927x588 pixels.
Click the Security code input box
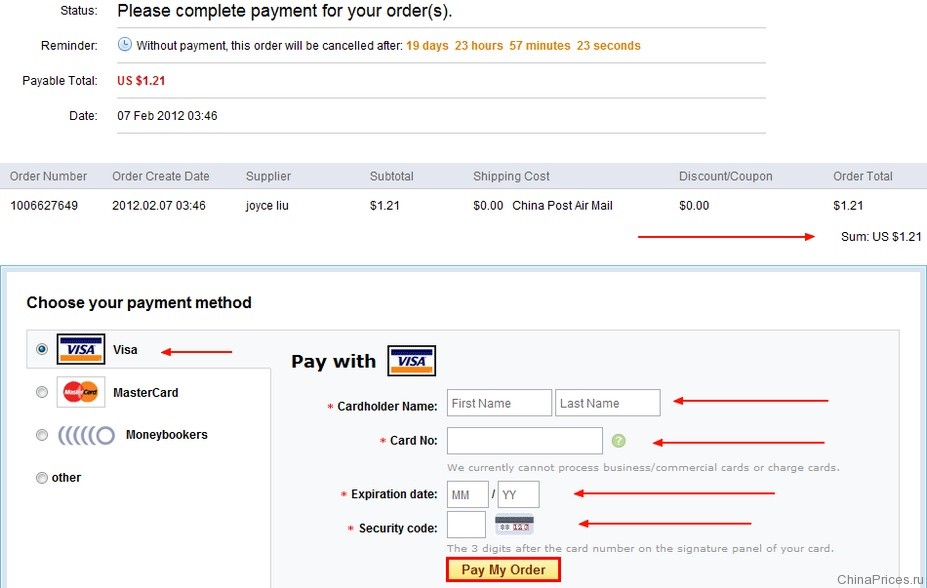click(466, 525)
